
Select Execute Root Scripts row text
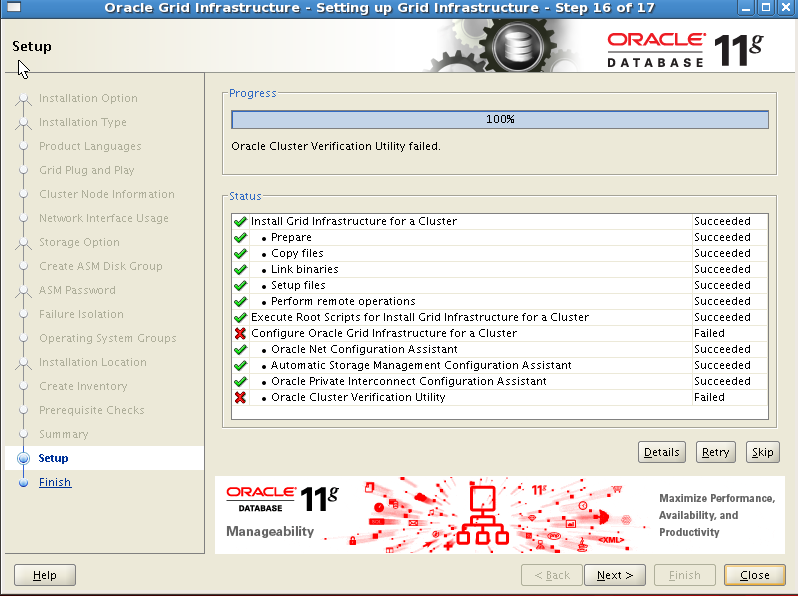pos(420,317)
